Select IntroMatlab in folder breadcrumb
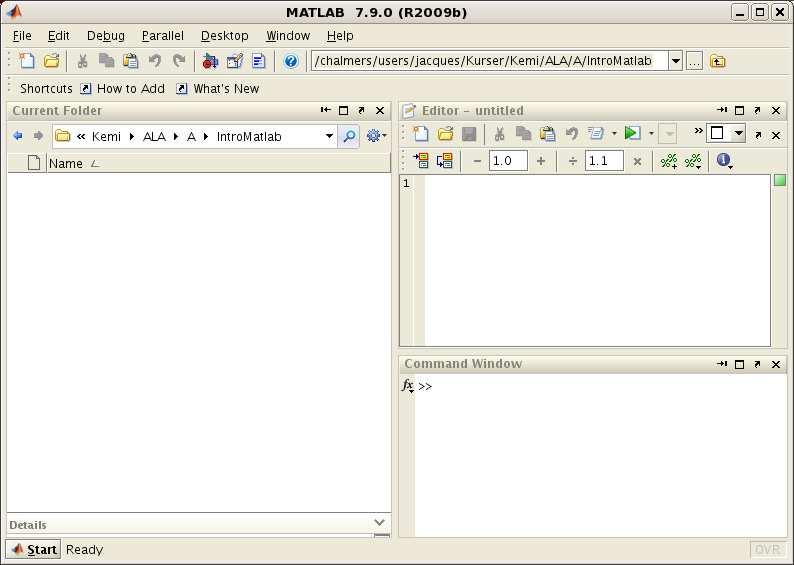This screenshot has height=565, width=794. (249, 137)
